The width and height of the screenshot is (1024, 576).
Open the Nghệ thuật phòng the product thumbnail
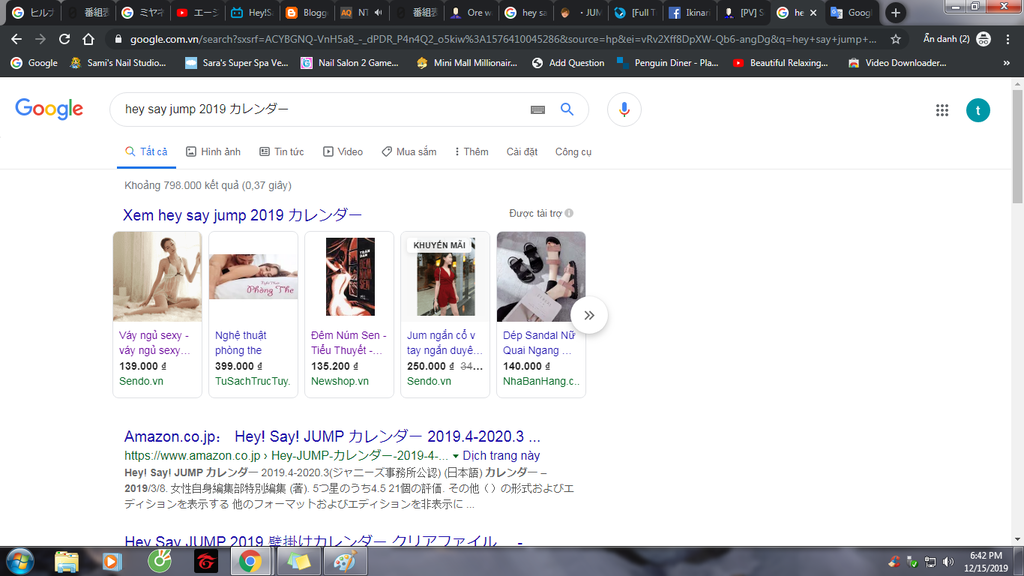pos(253,276)
